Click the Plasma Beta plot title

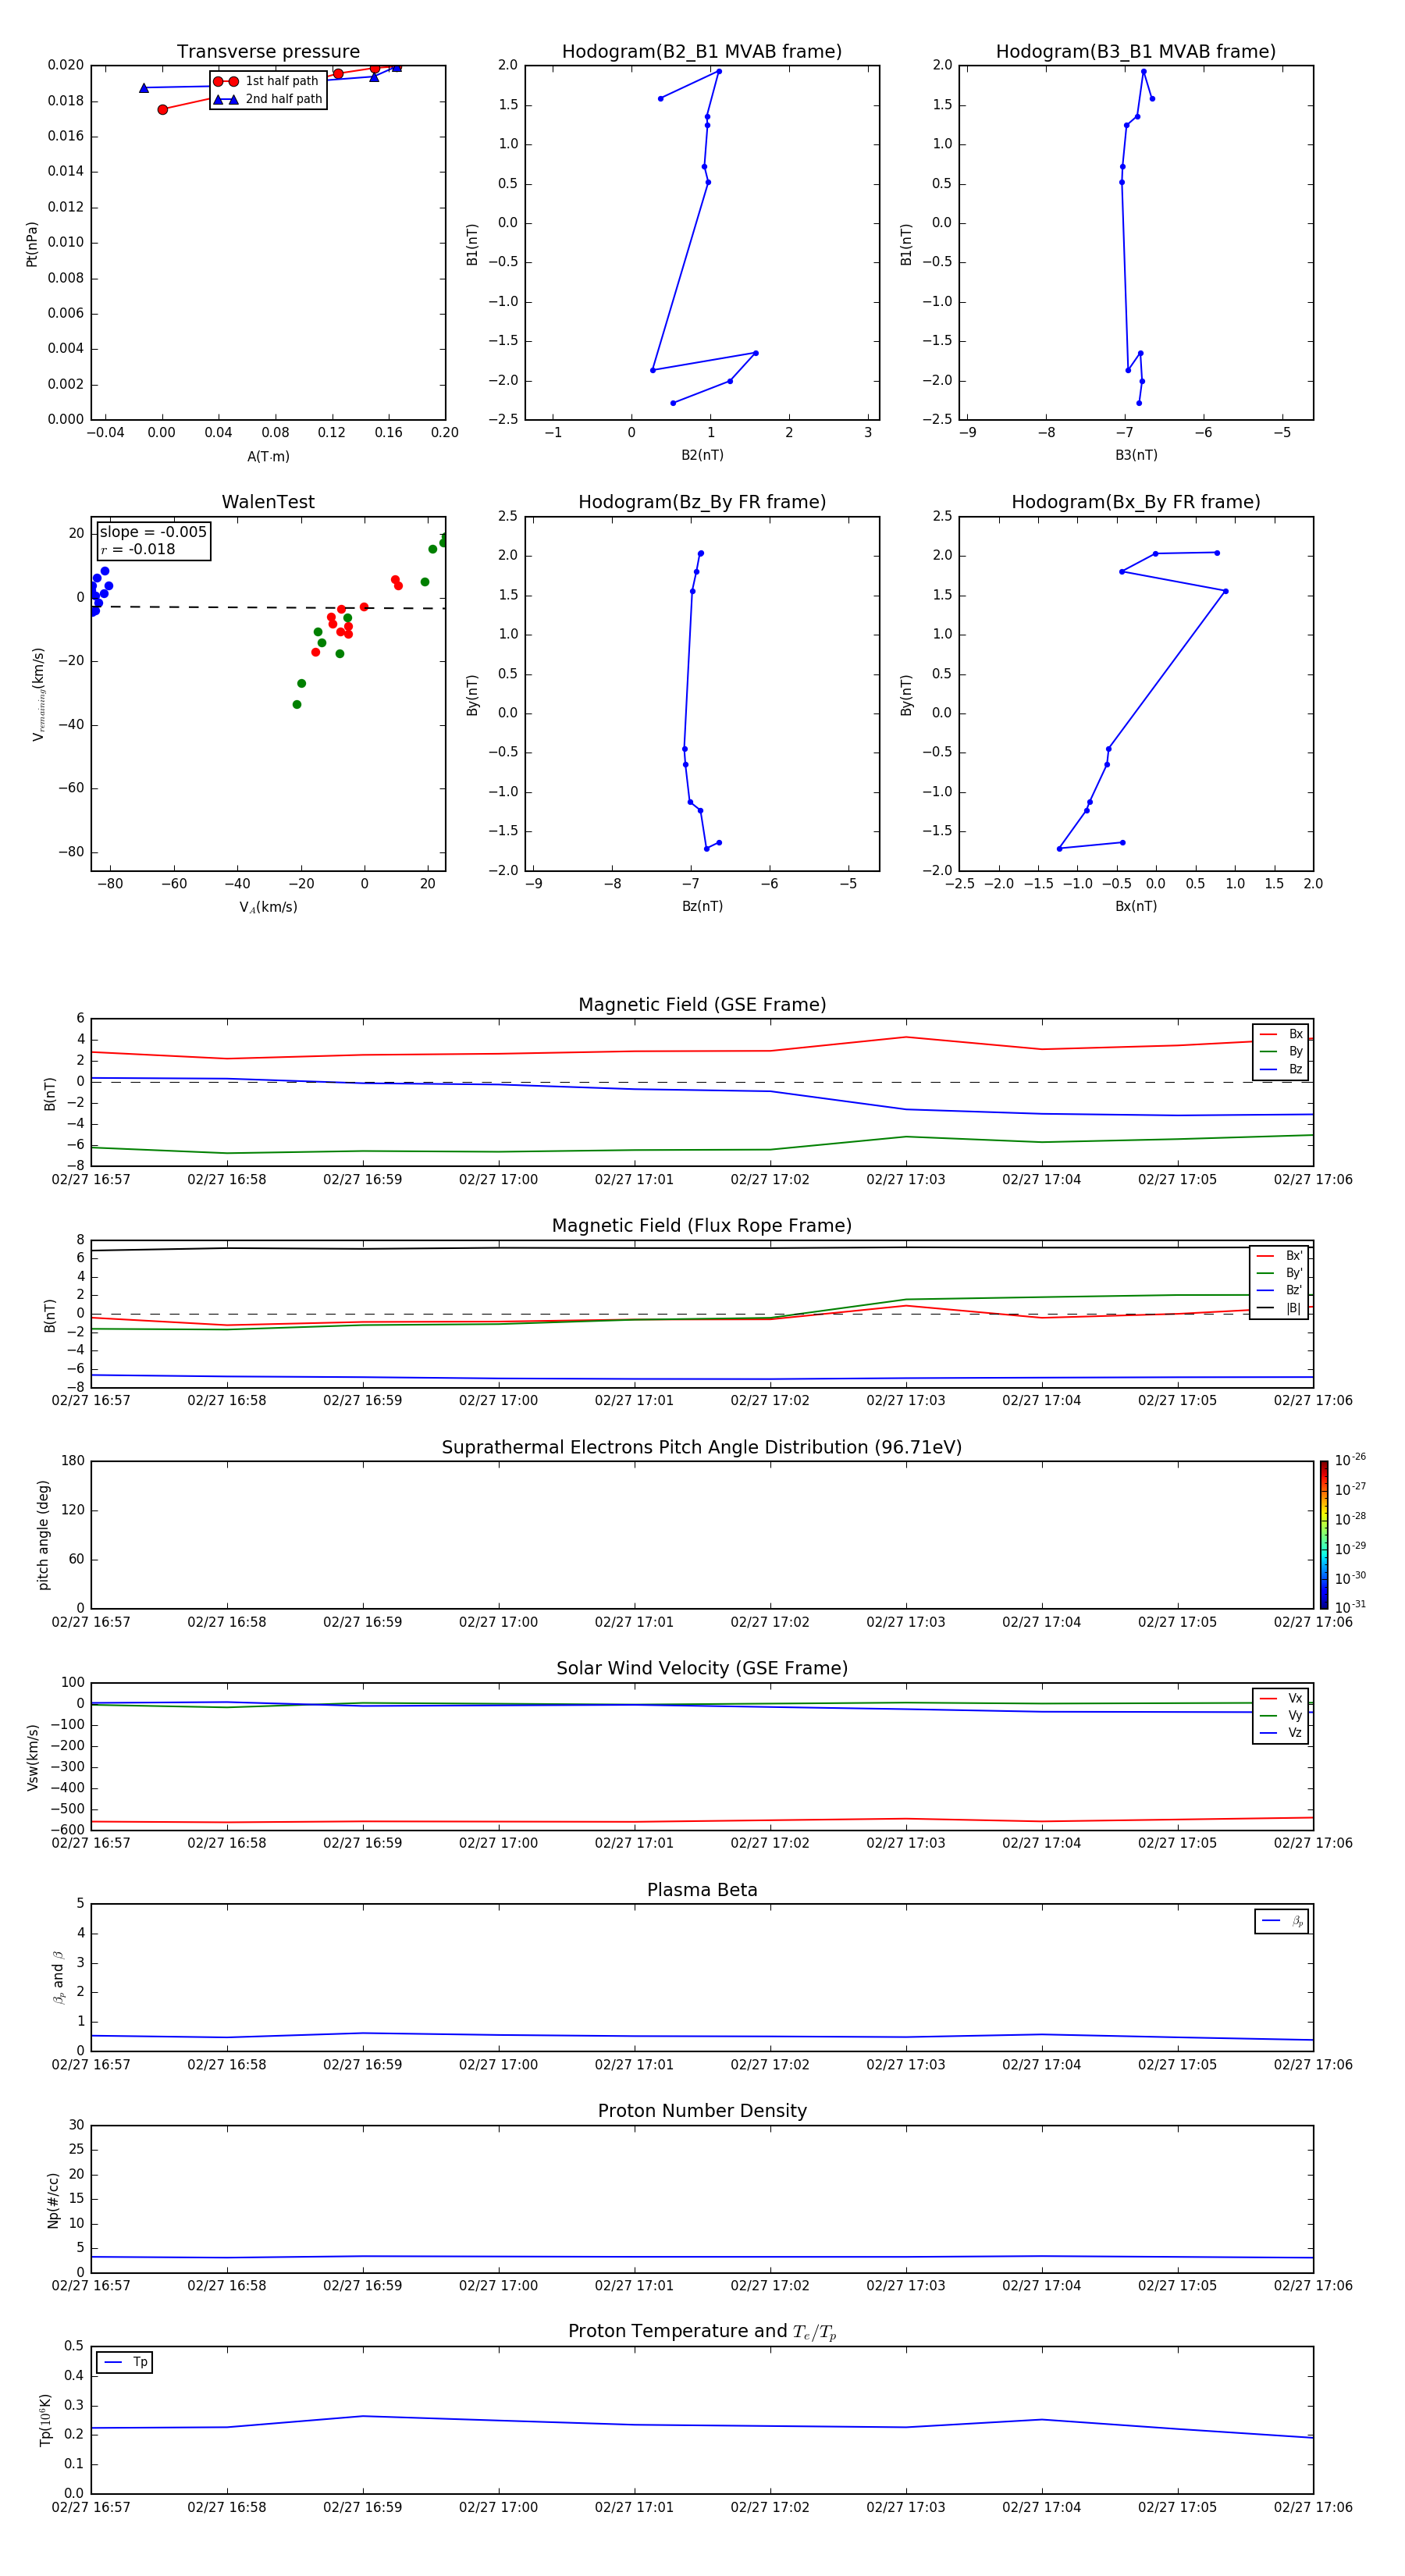coord(702,1890)
